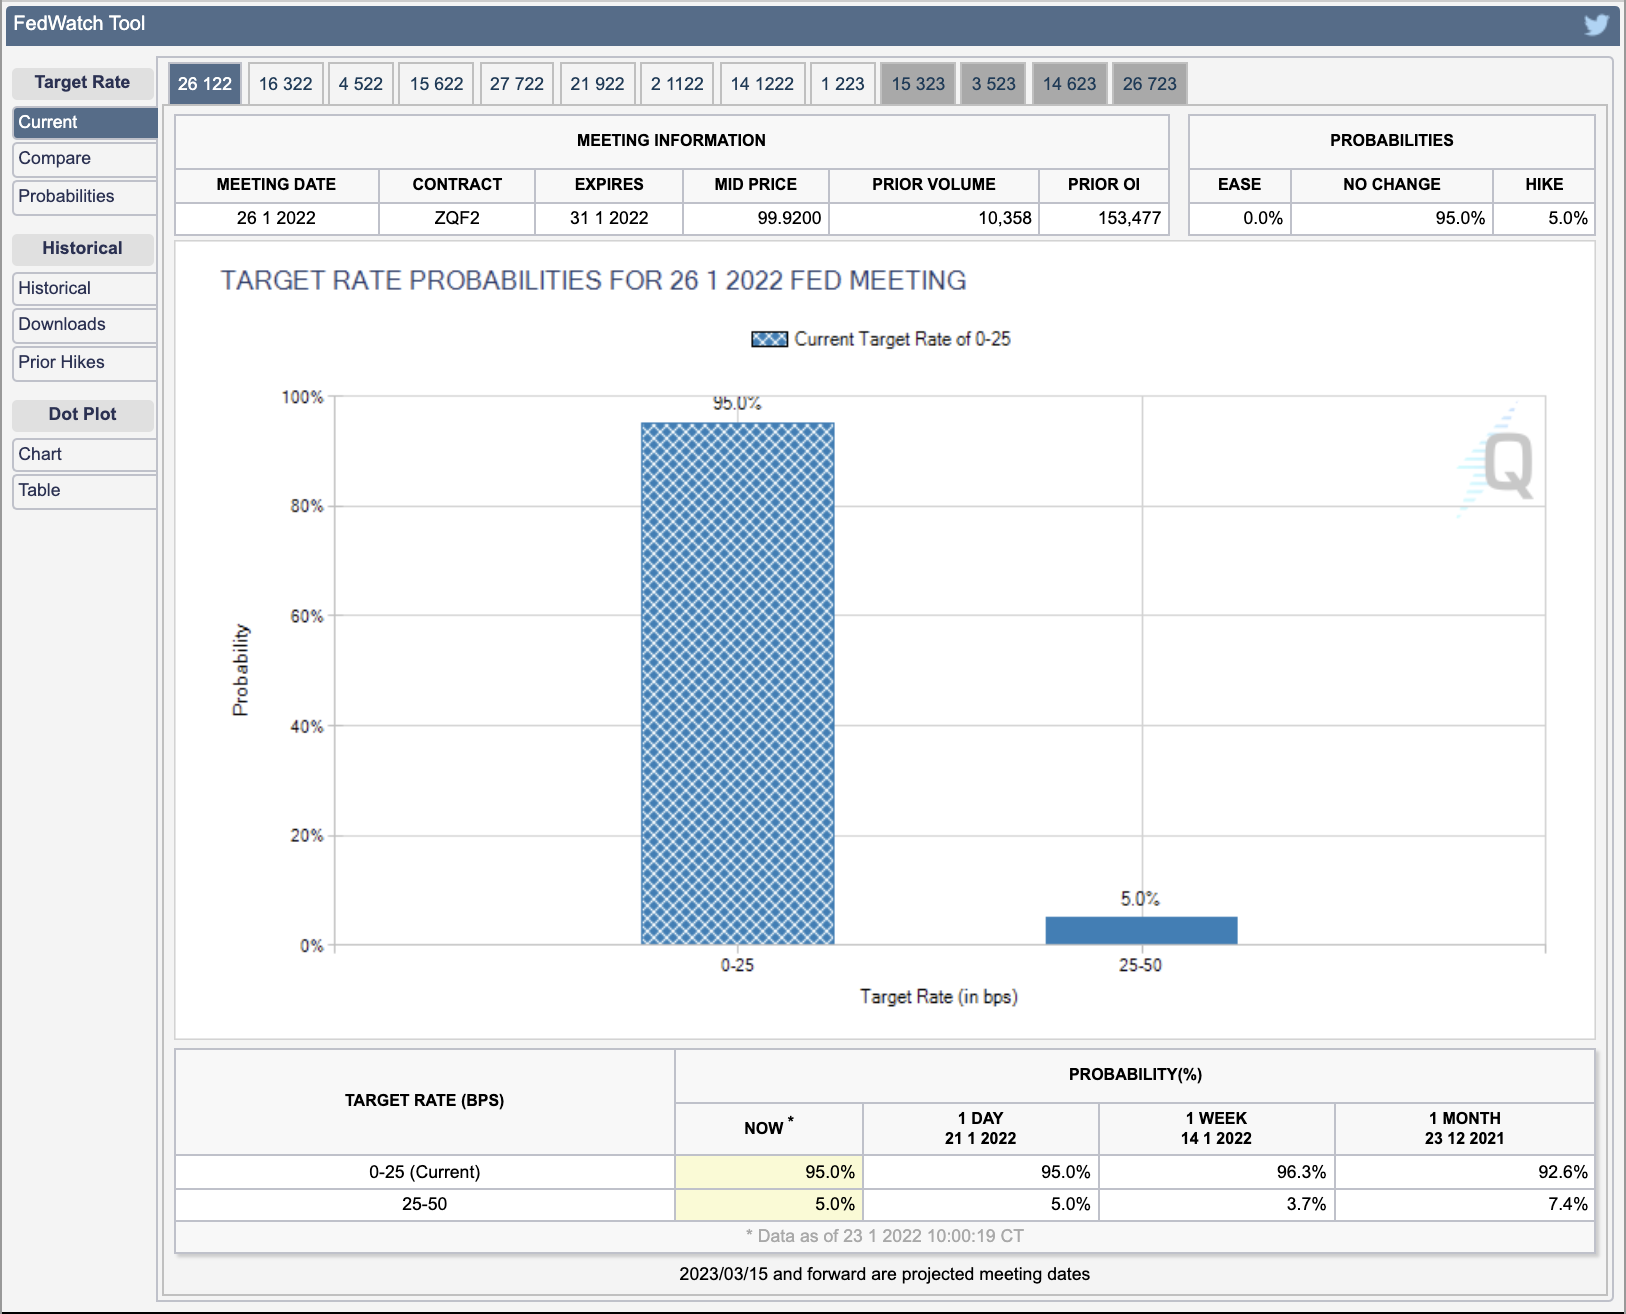Click the 31 1 2022 expires cell
1626x1314 pixels.
point(609,218)
